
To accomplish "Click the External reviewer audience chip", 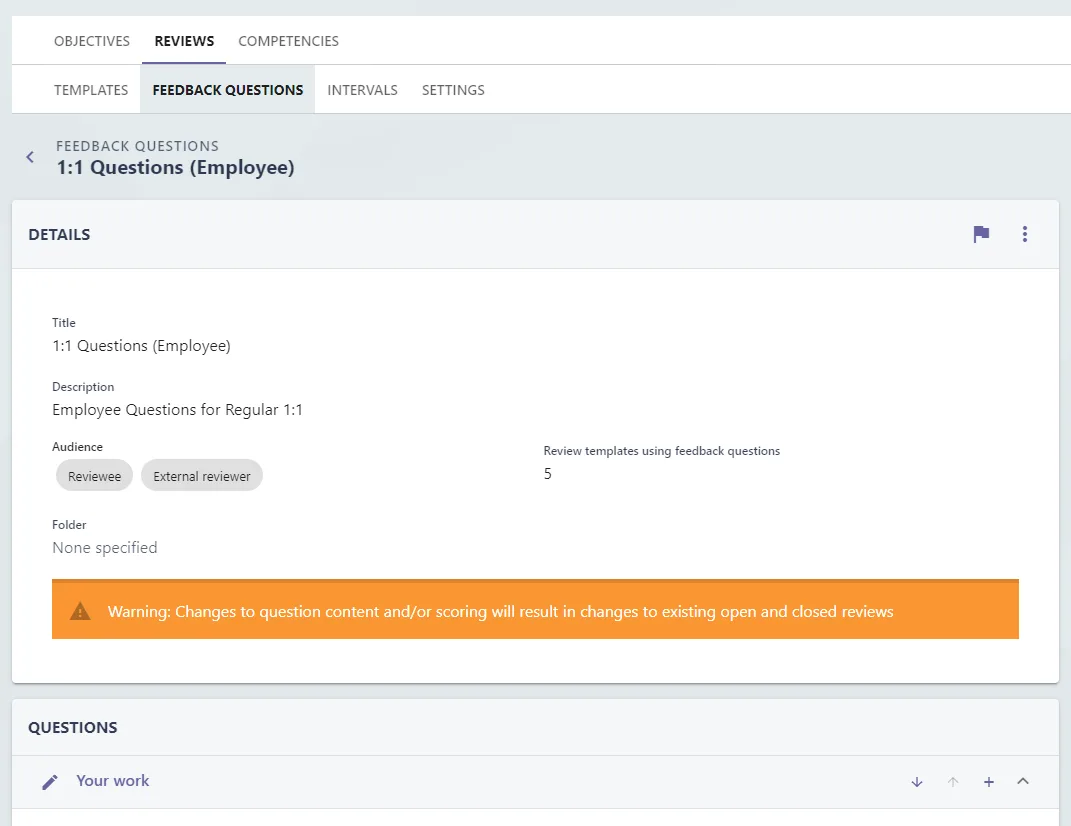I will coord(201,476).
